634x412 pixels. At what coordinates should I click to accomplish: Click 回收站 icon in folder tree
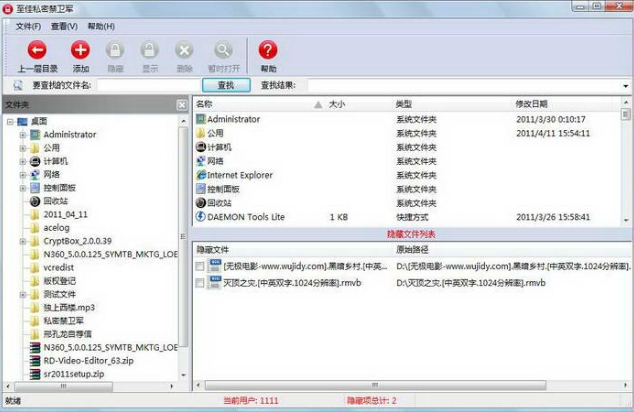[35, 201]
